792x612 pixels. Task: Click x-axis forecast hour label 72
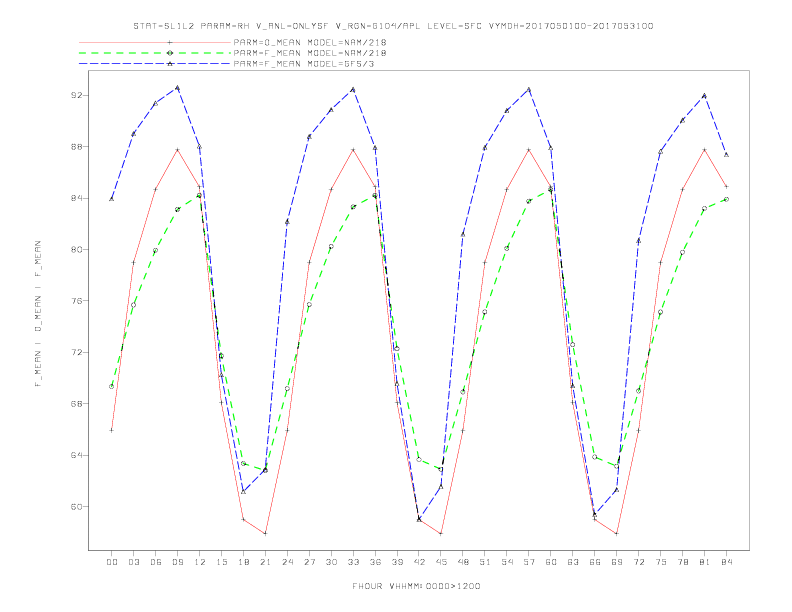click(638, 562)
